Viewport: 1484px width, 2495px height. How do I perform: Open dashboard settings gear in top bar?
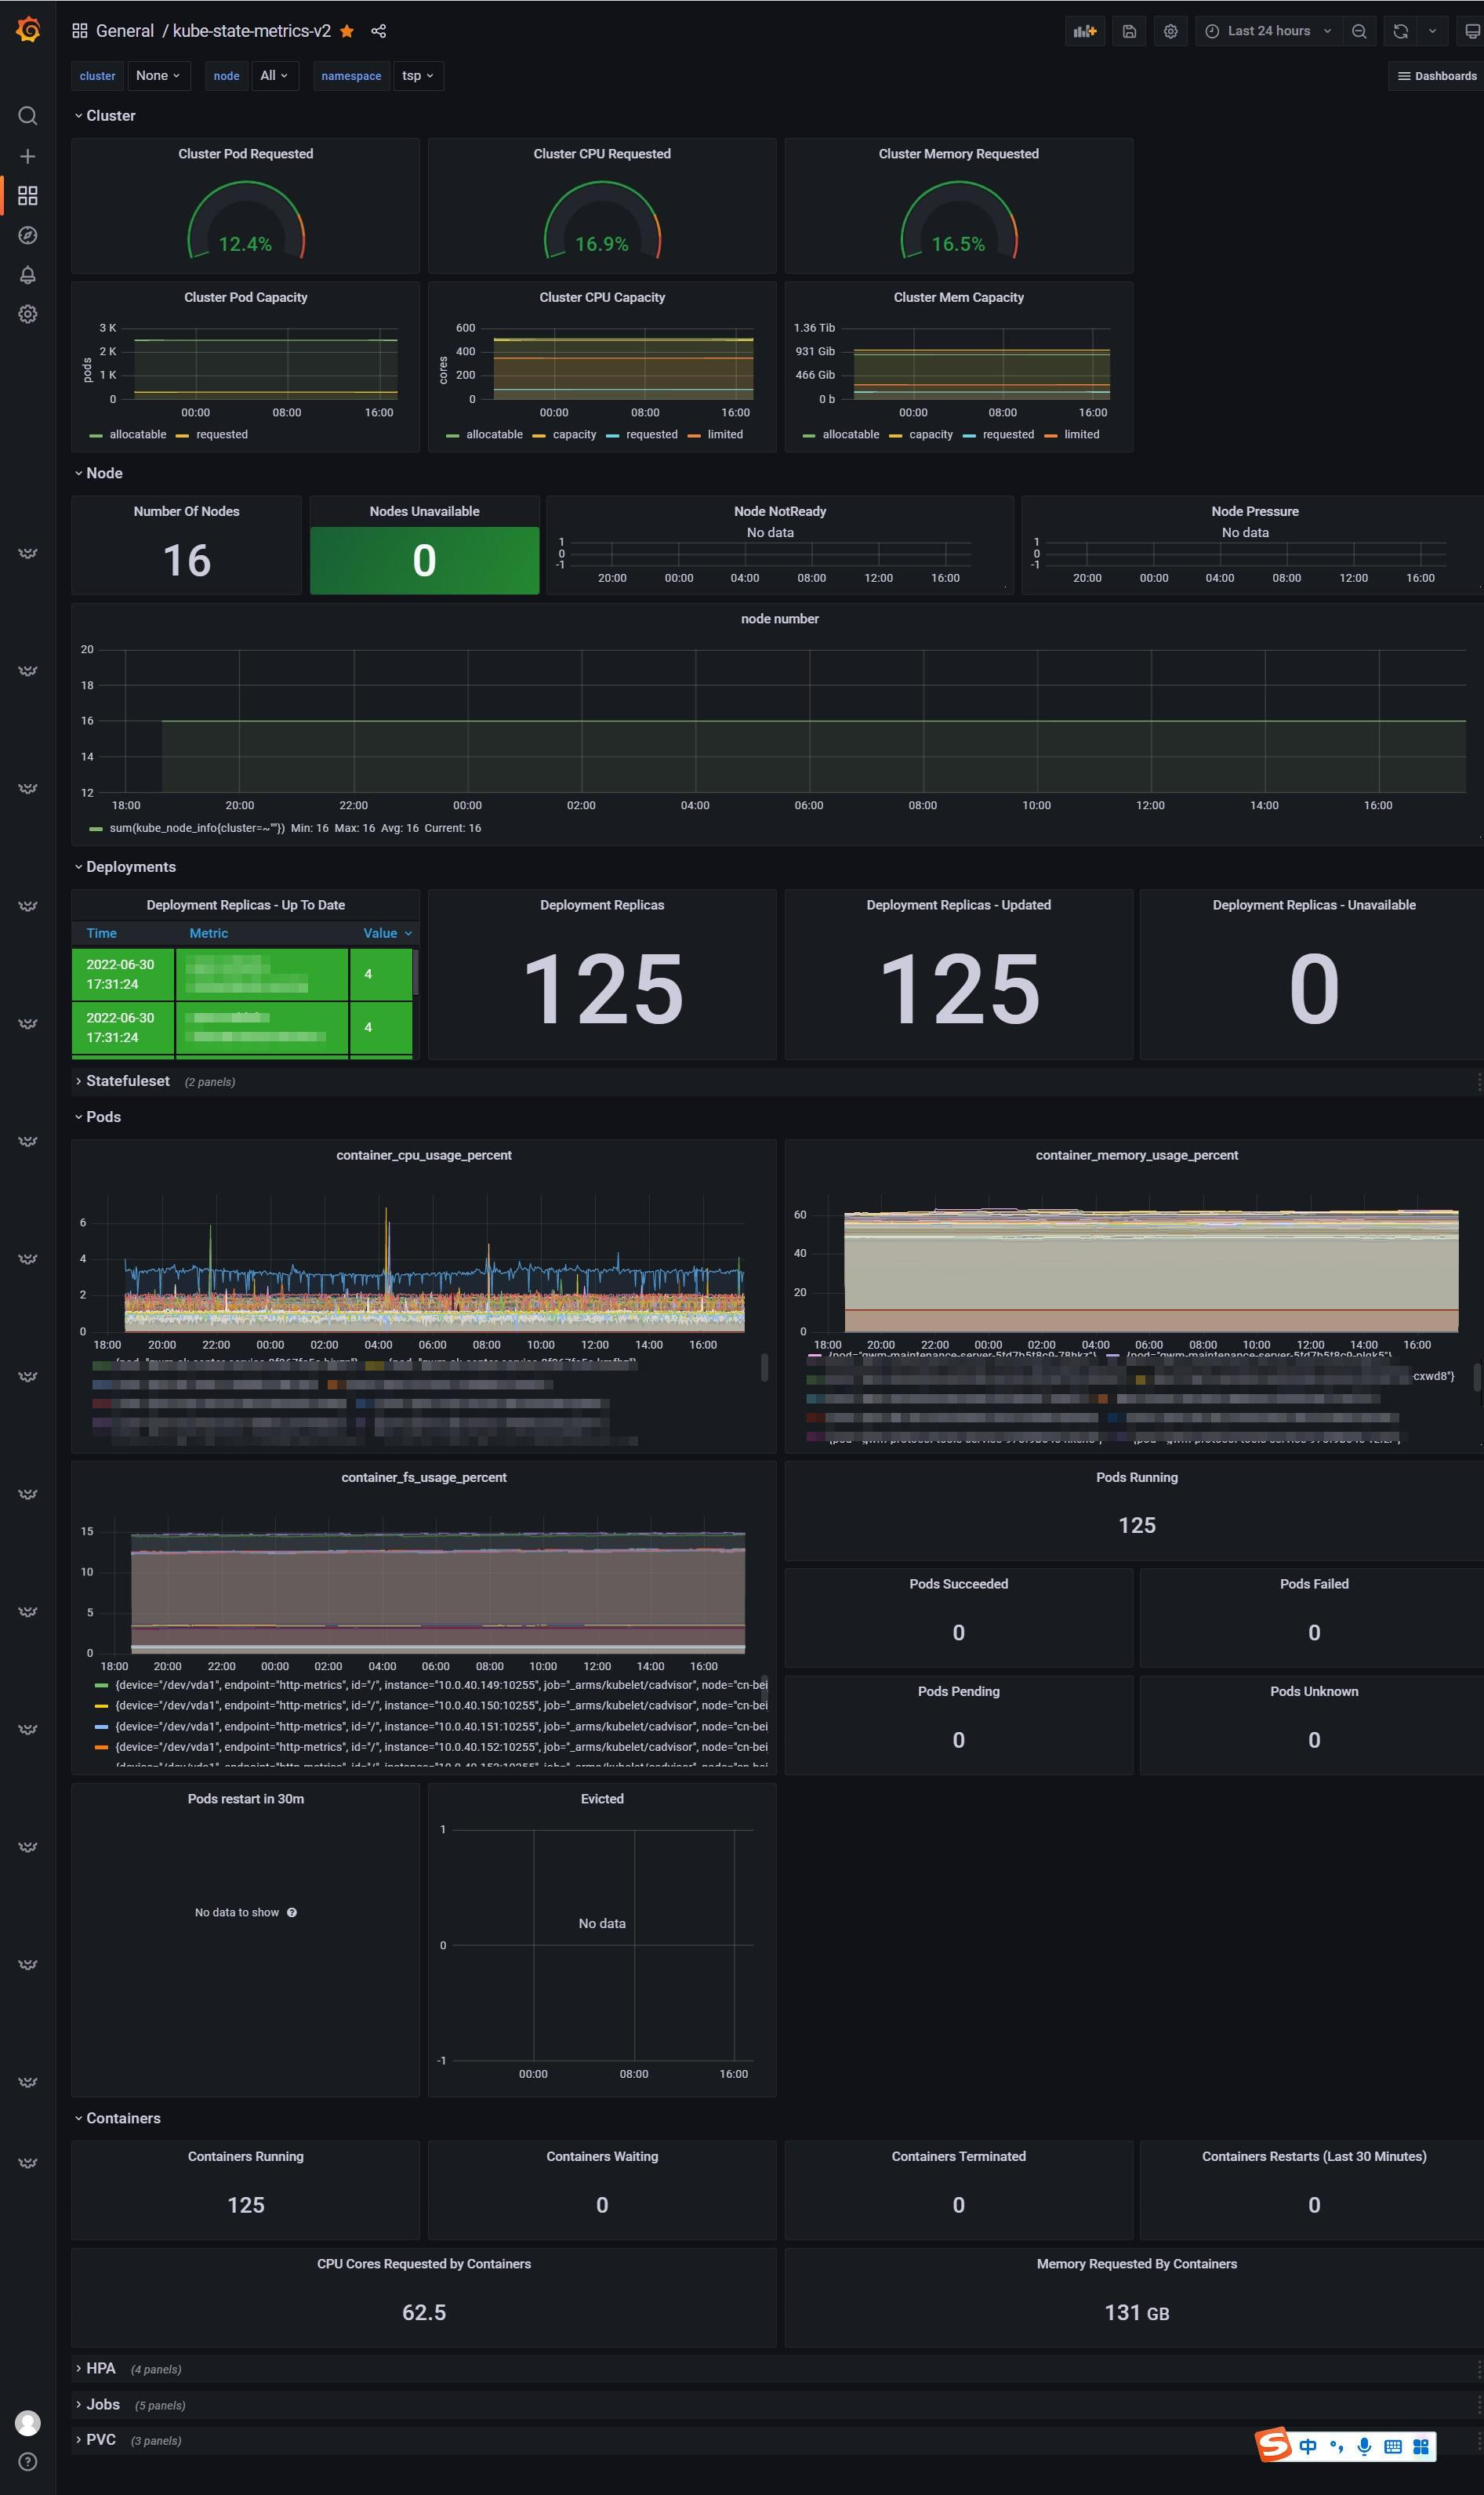tap(1171, 31)
